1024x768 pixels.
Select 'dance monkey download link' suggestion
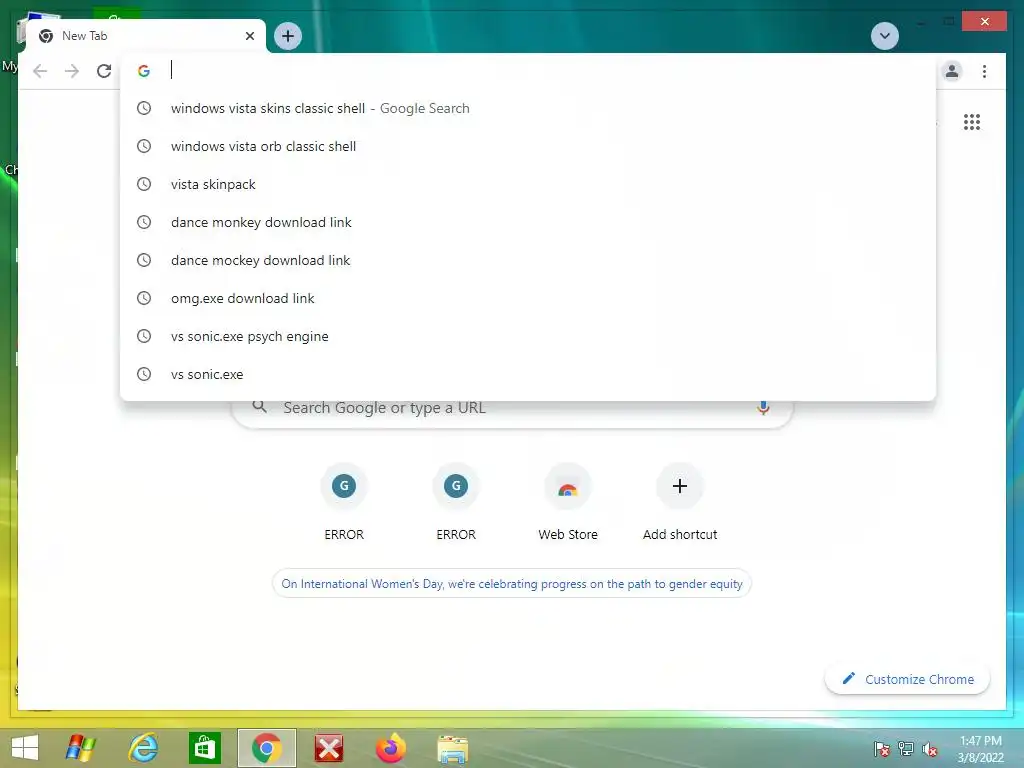coord(528,222)
